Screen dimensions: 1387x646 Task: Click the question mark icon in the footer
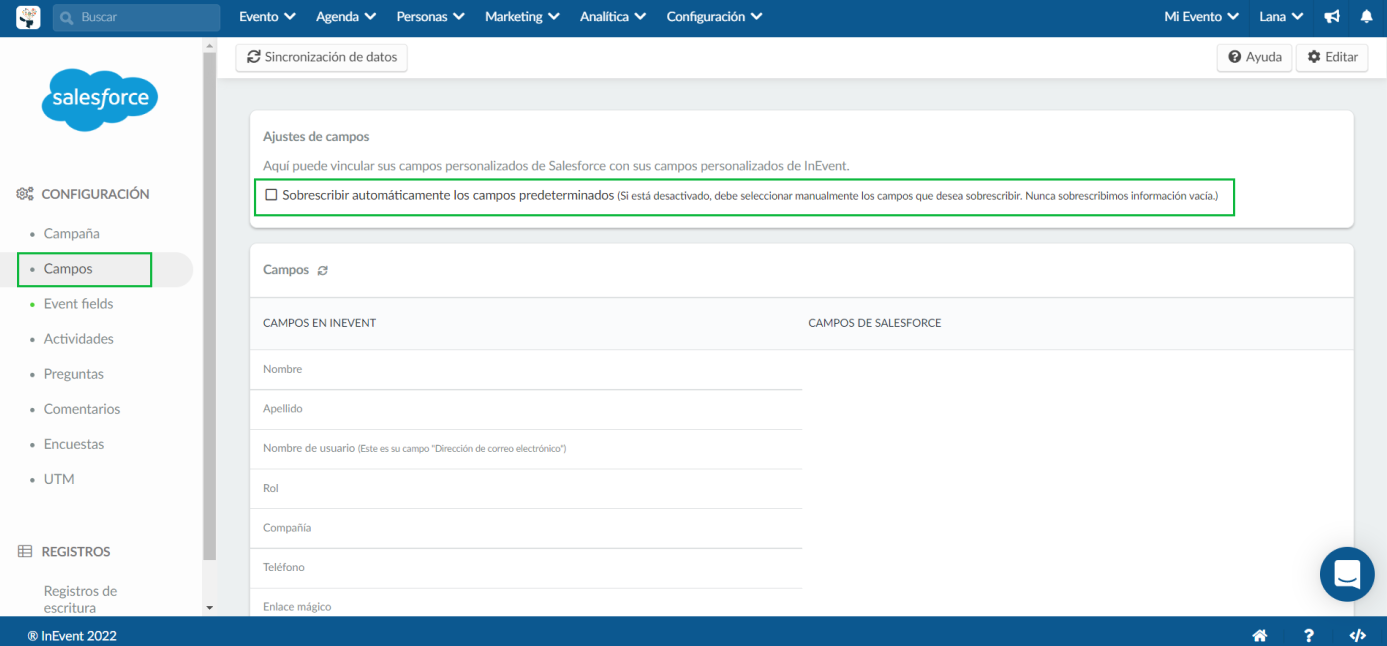pos(1309,635)
